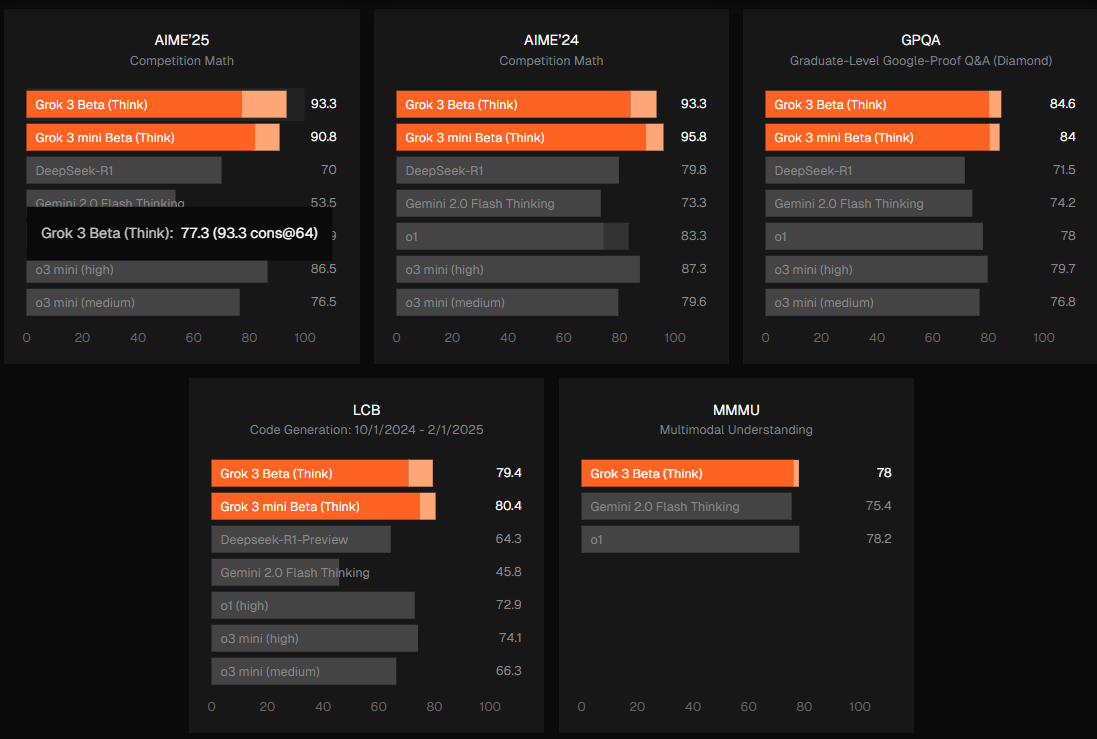Click the 83.3 score in AIME'24 chart
Screen dimensions: 1097x739
coord(693,236)
